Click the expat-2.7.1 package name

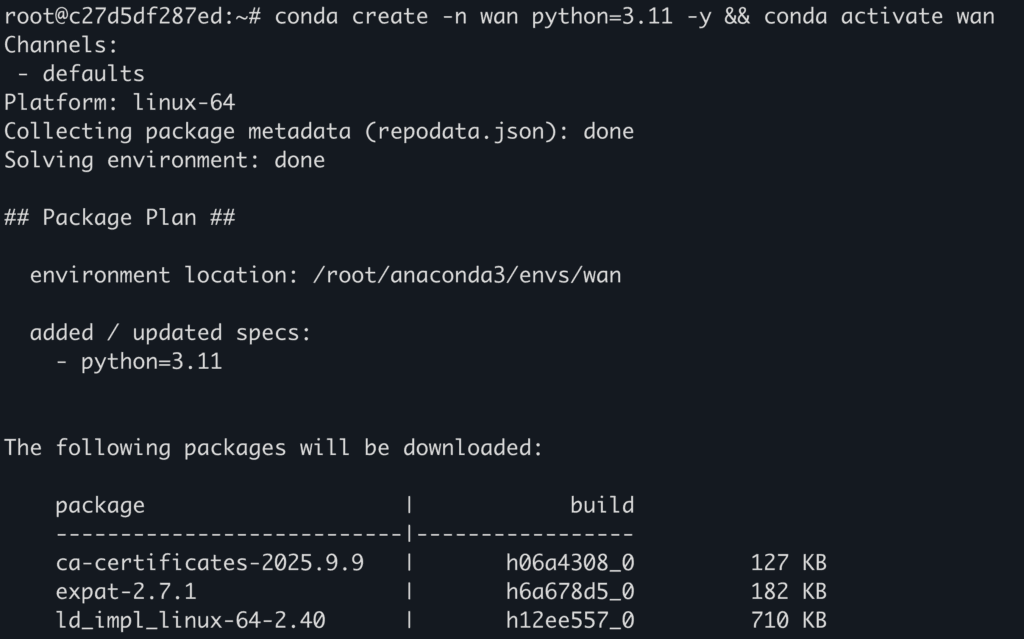tap(125, 592)
